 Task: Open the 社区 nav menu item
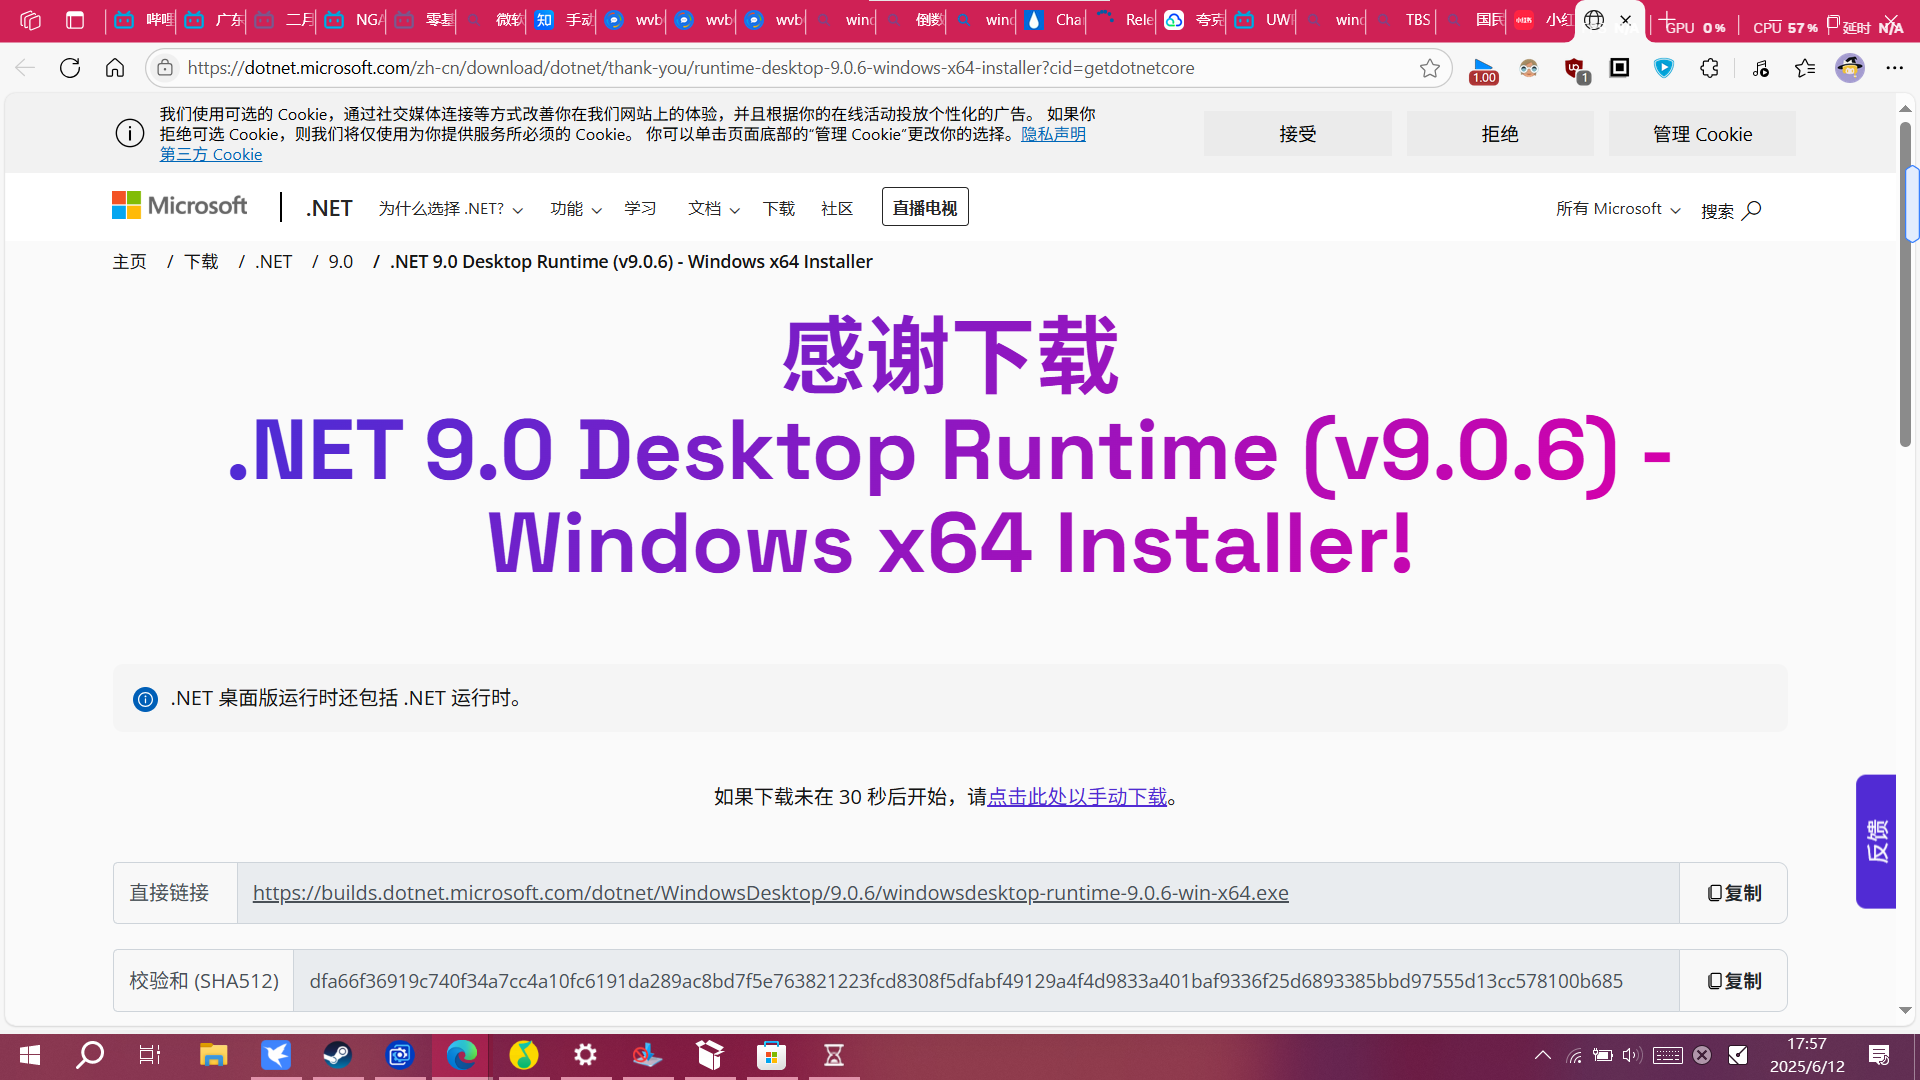pyautogui.click(x=837, y=209)
